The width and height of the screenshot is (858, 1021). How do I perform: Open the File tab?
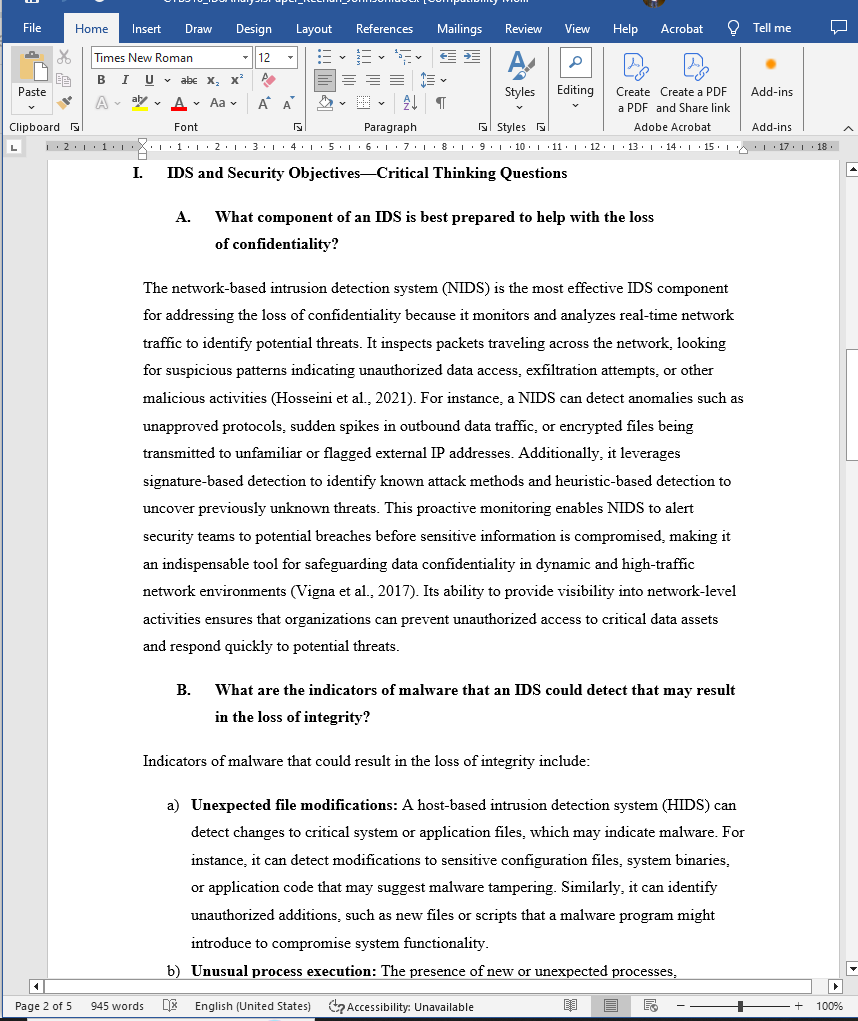point(32,28)
